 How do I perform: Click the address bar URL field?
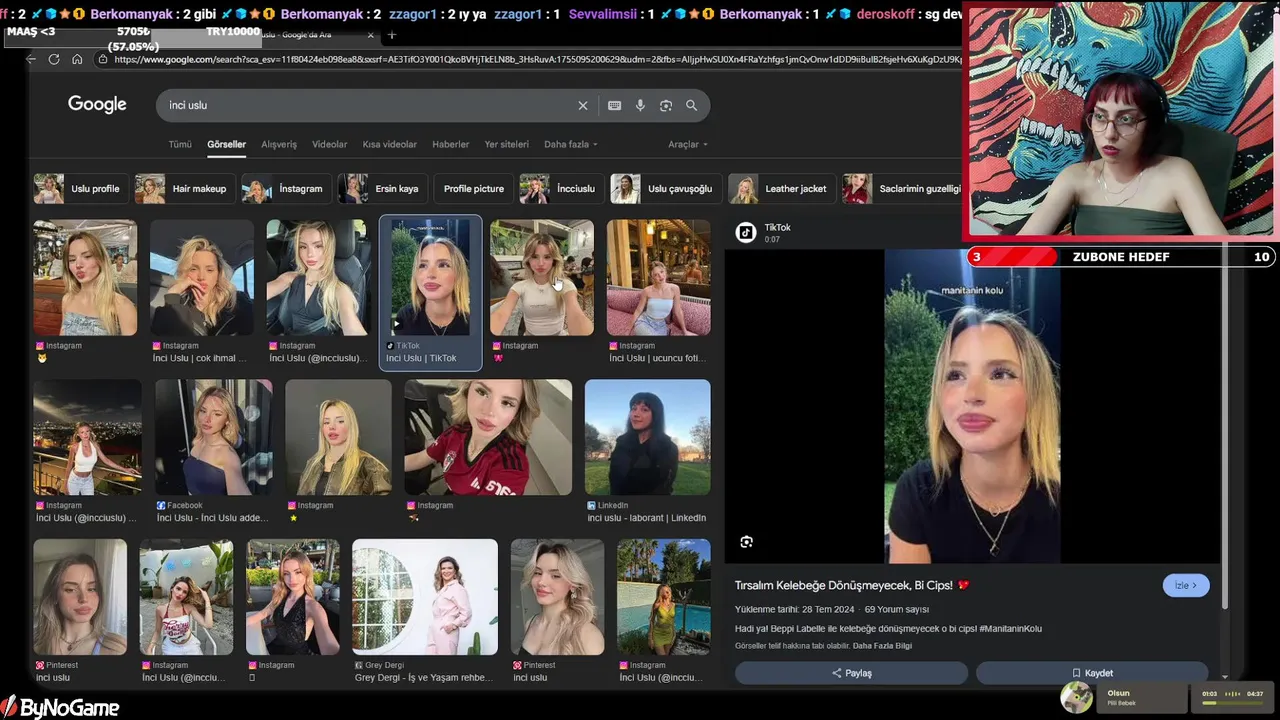pyautogui.click(x=538, y=59)
